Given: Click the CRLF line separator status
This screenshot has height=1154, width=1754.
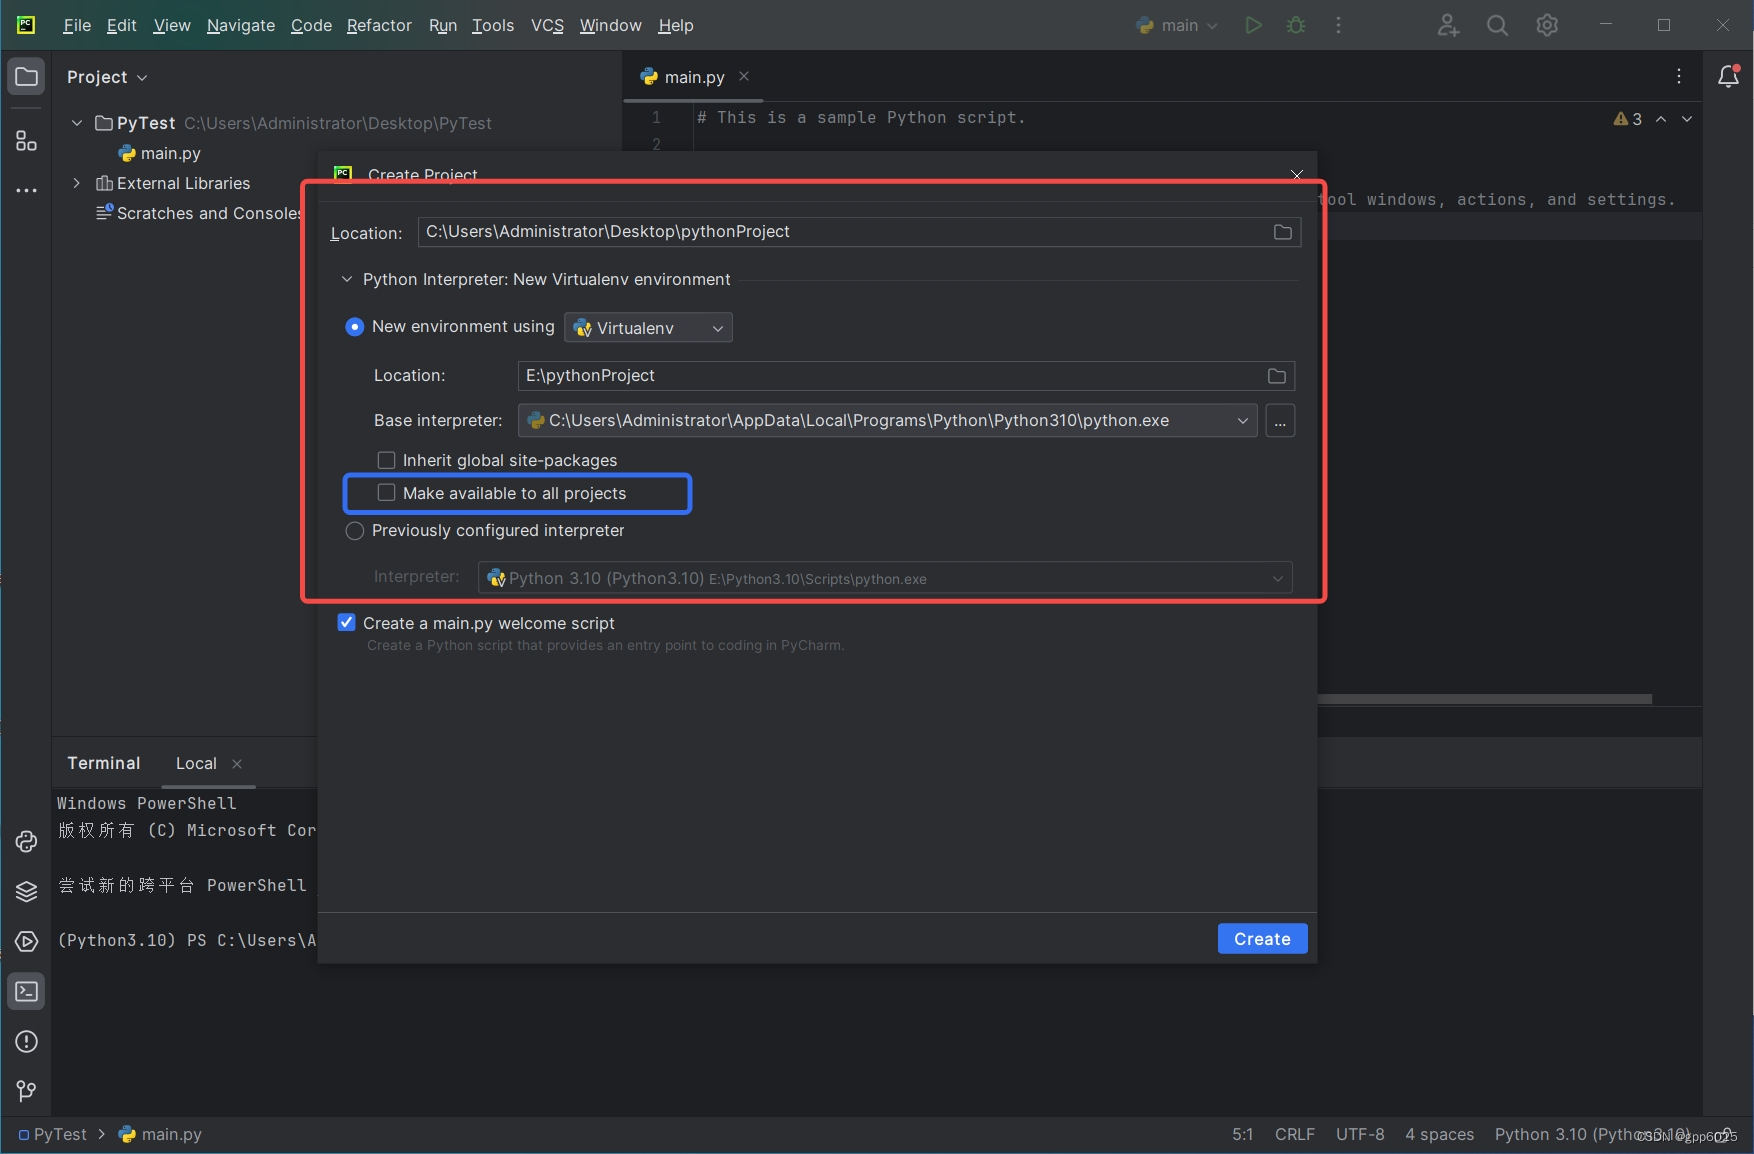Looking at the screenshot, I should (x=1295, y=1134).
